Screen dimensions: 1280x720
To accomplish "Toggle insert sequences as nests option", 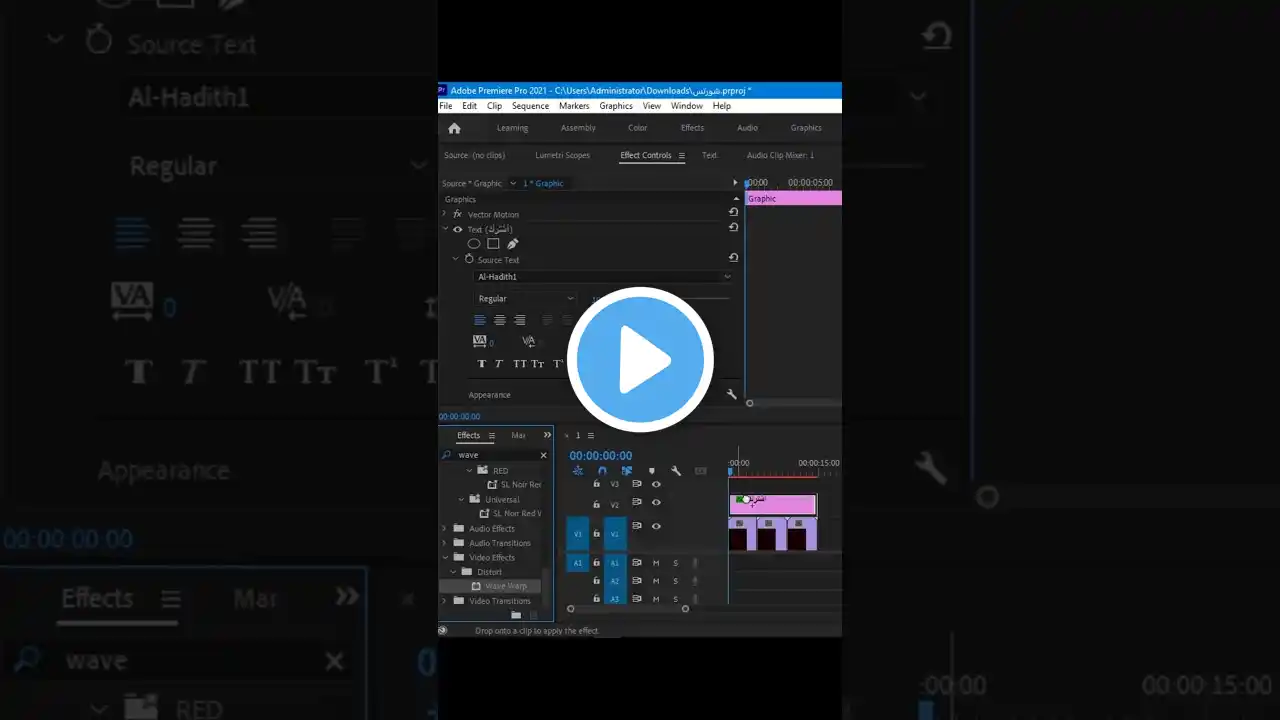I will click(x=578, y=471).
